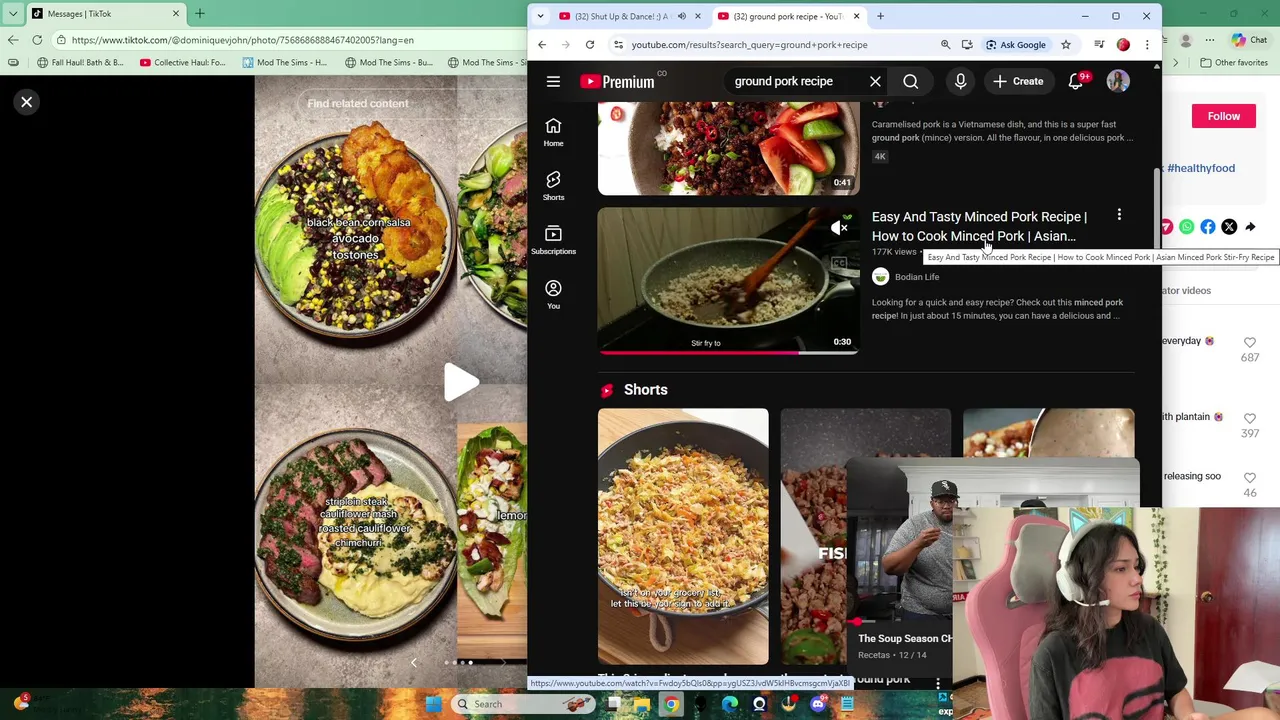Open Fall Haul! Bath & B... bookmark
The width and height of the screenshot is (1280, 720).
click(x=80, y=63)
